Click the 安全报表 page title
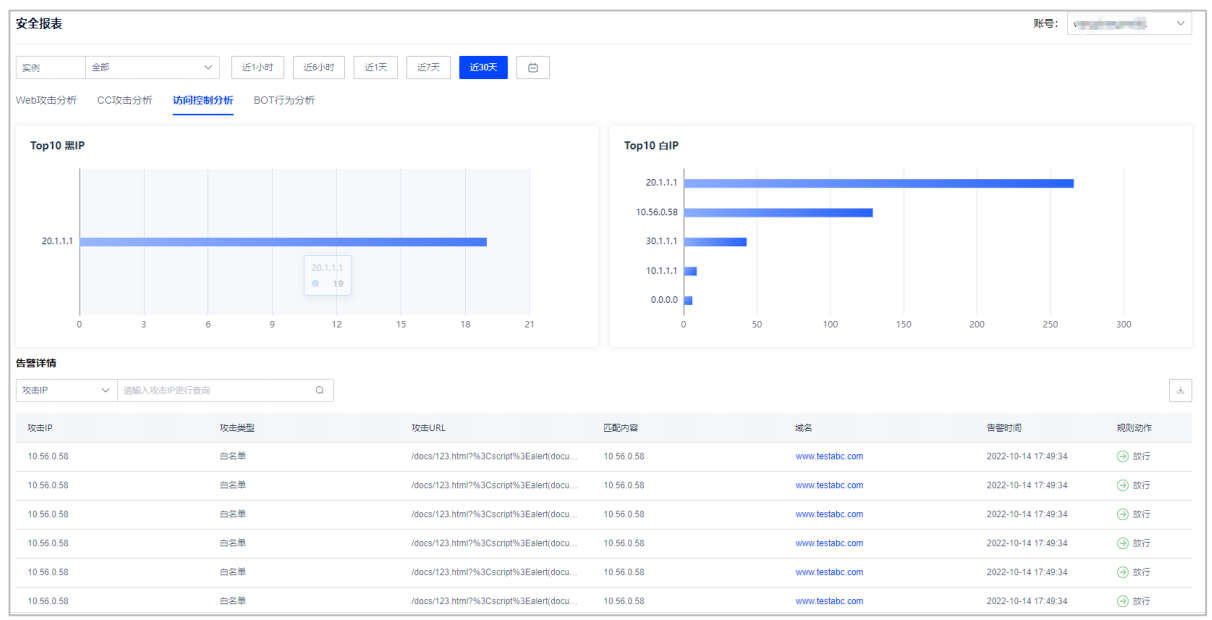Image resolution: width=1212 pixels, height=620 pixels. tap(39, 23)
